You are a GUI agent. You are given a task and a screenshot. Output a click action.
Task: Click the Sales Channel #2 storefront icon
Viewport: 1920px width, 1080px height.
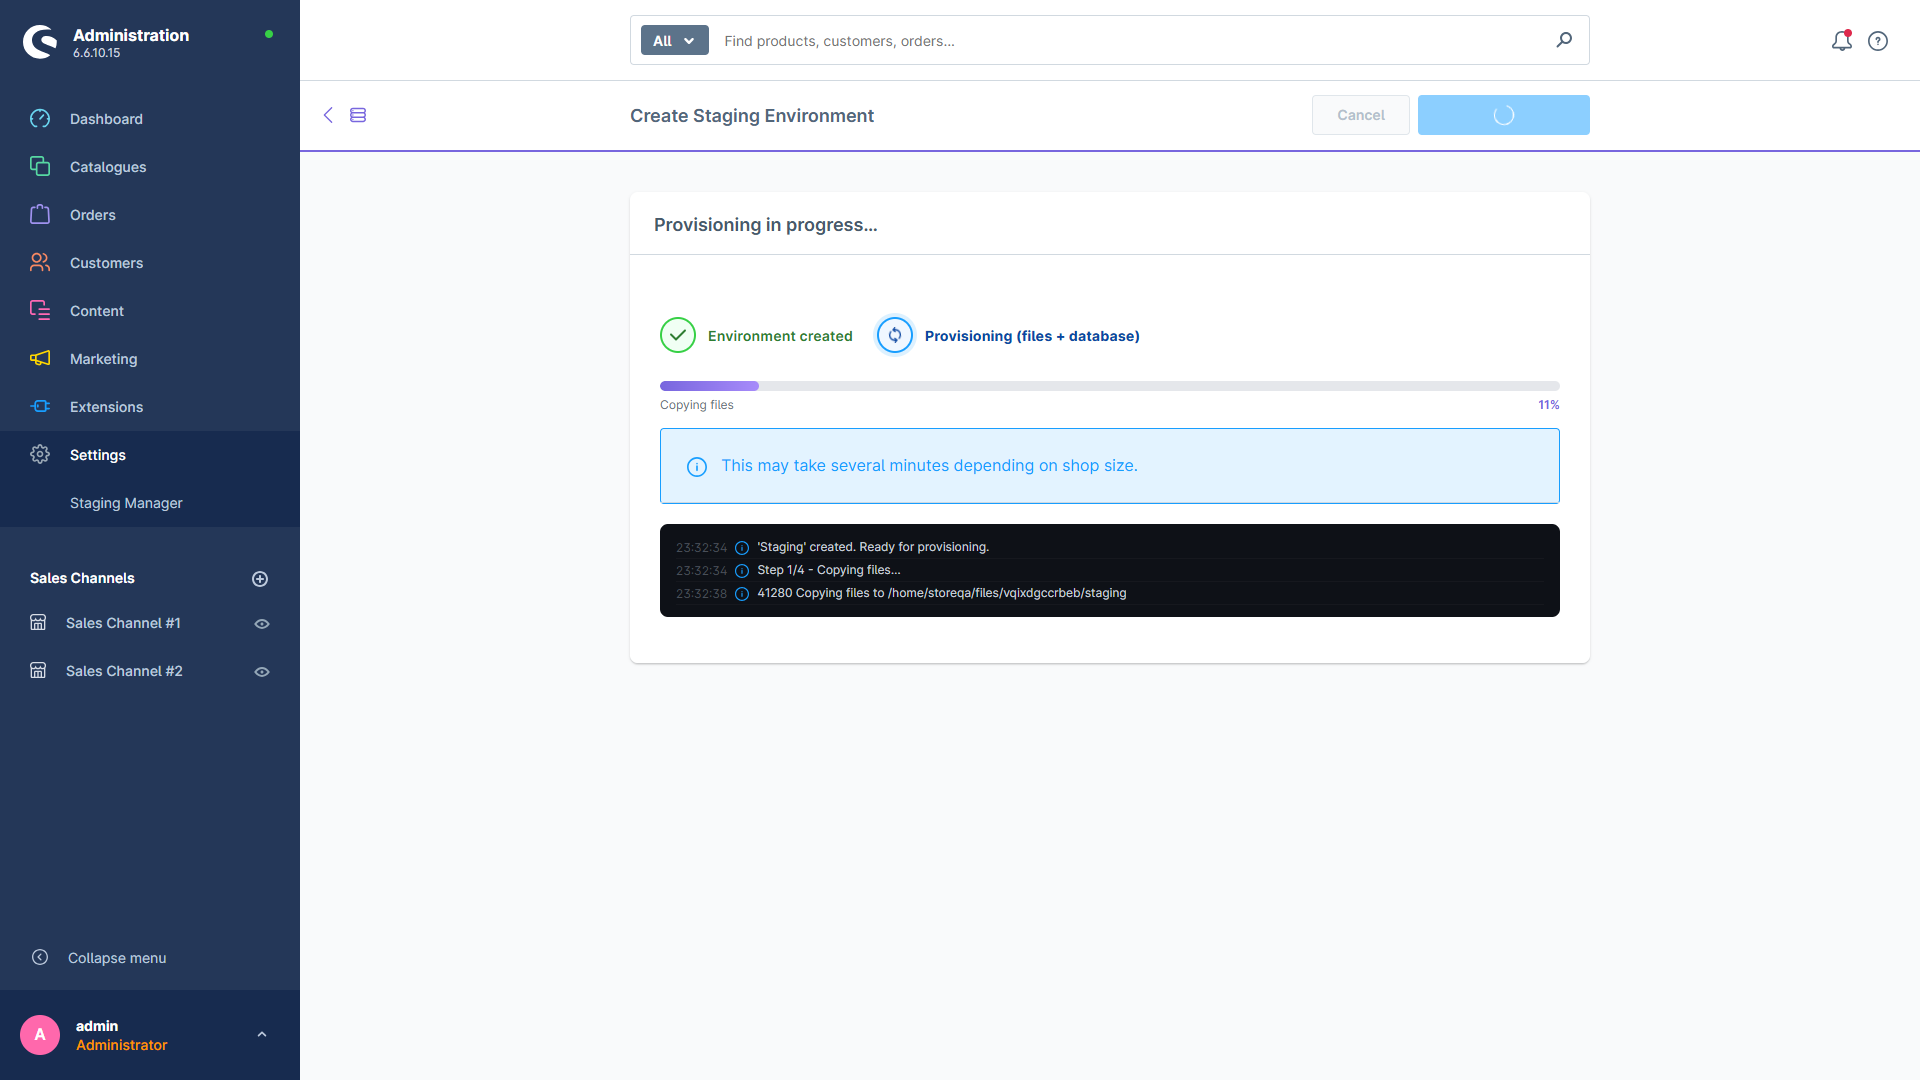click(38, 671)
